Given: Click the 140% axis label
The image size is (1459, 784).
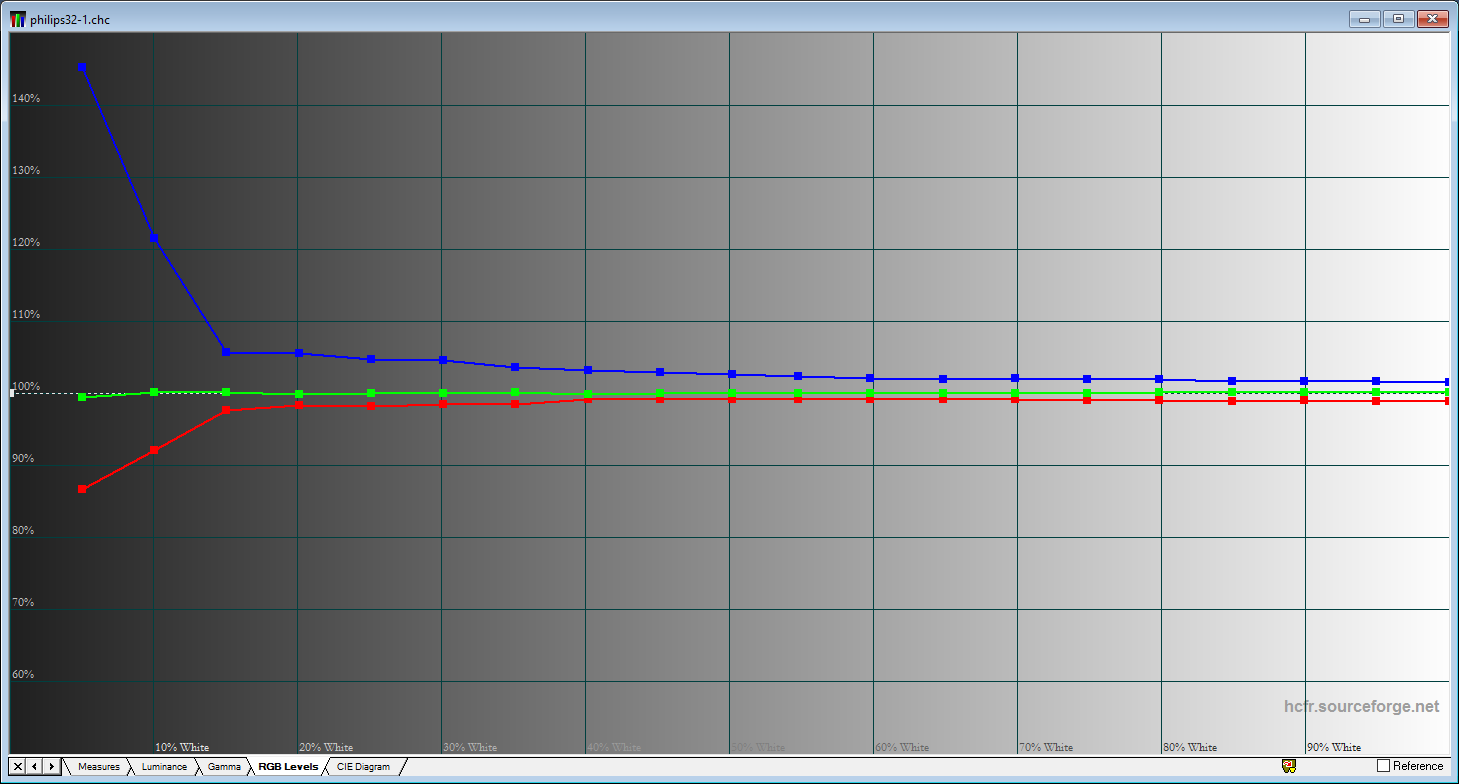Looking at the screenshot, I should (x=26, y=99).
